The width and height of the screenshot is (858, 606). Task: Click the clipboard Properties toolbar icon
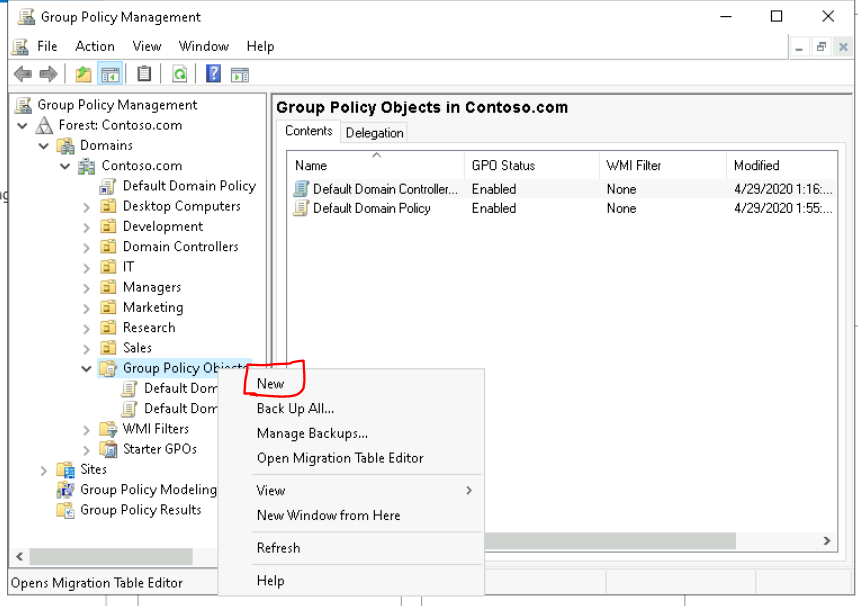click(144, 74)
